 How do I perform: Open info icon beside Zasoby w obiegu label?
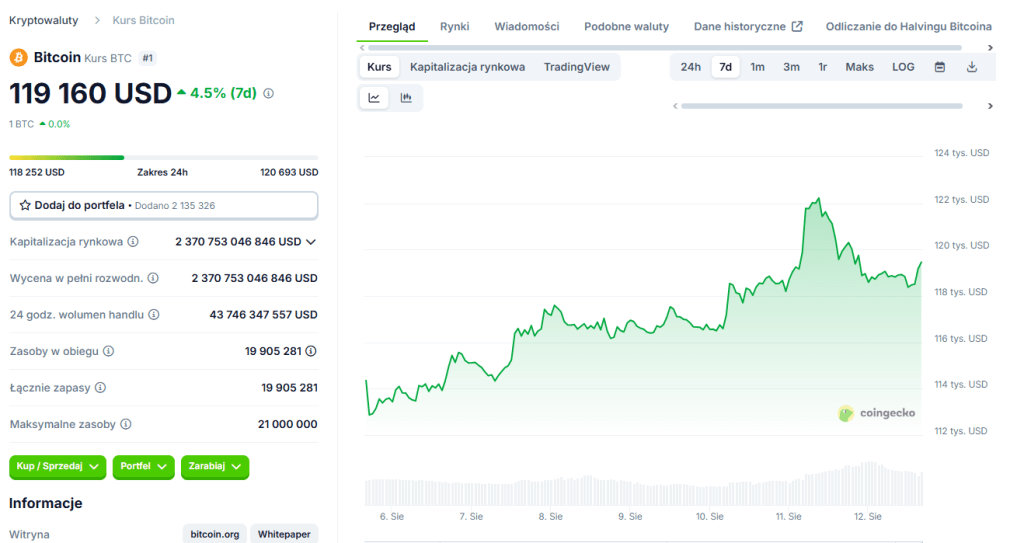click(x=108, y=352)
